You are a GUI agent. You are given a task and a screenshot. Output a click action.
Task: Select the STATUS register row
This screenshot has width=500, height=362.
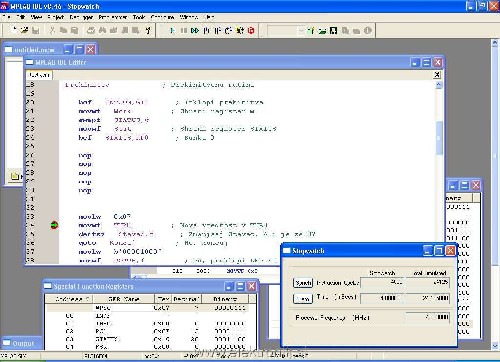coord(148,339)
